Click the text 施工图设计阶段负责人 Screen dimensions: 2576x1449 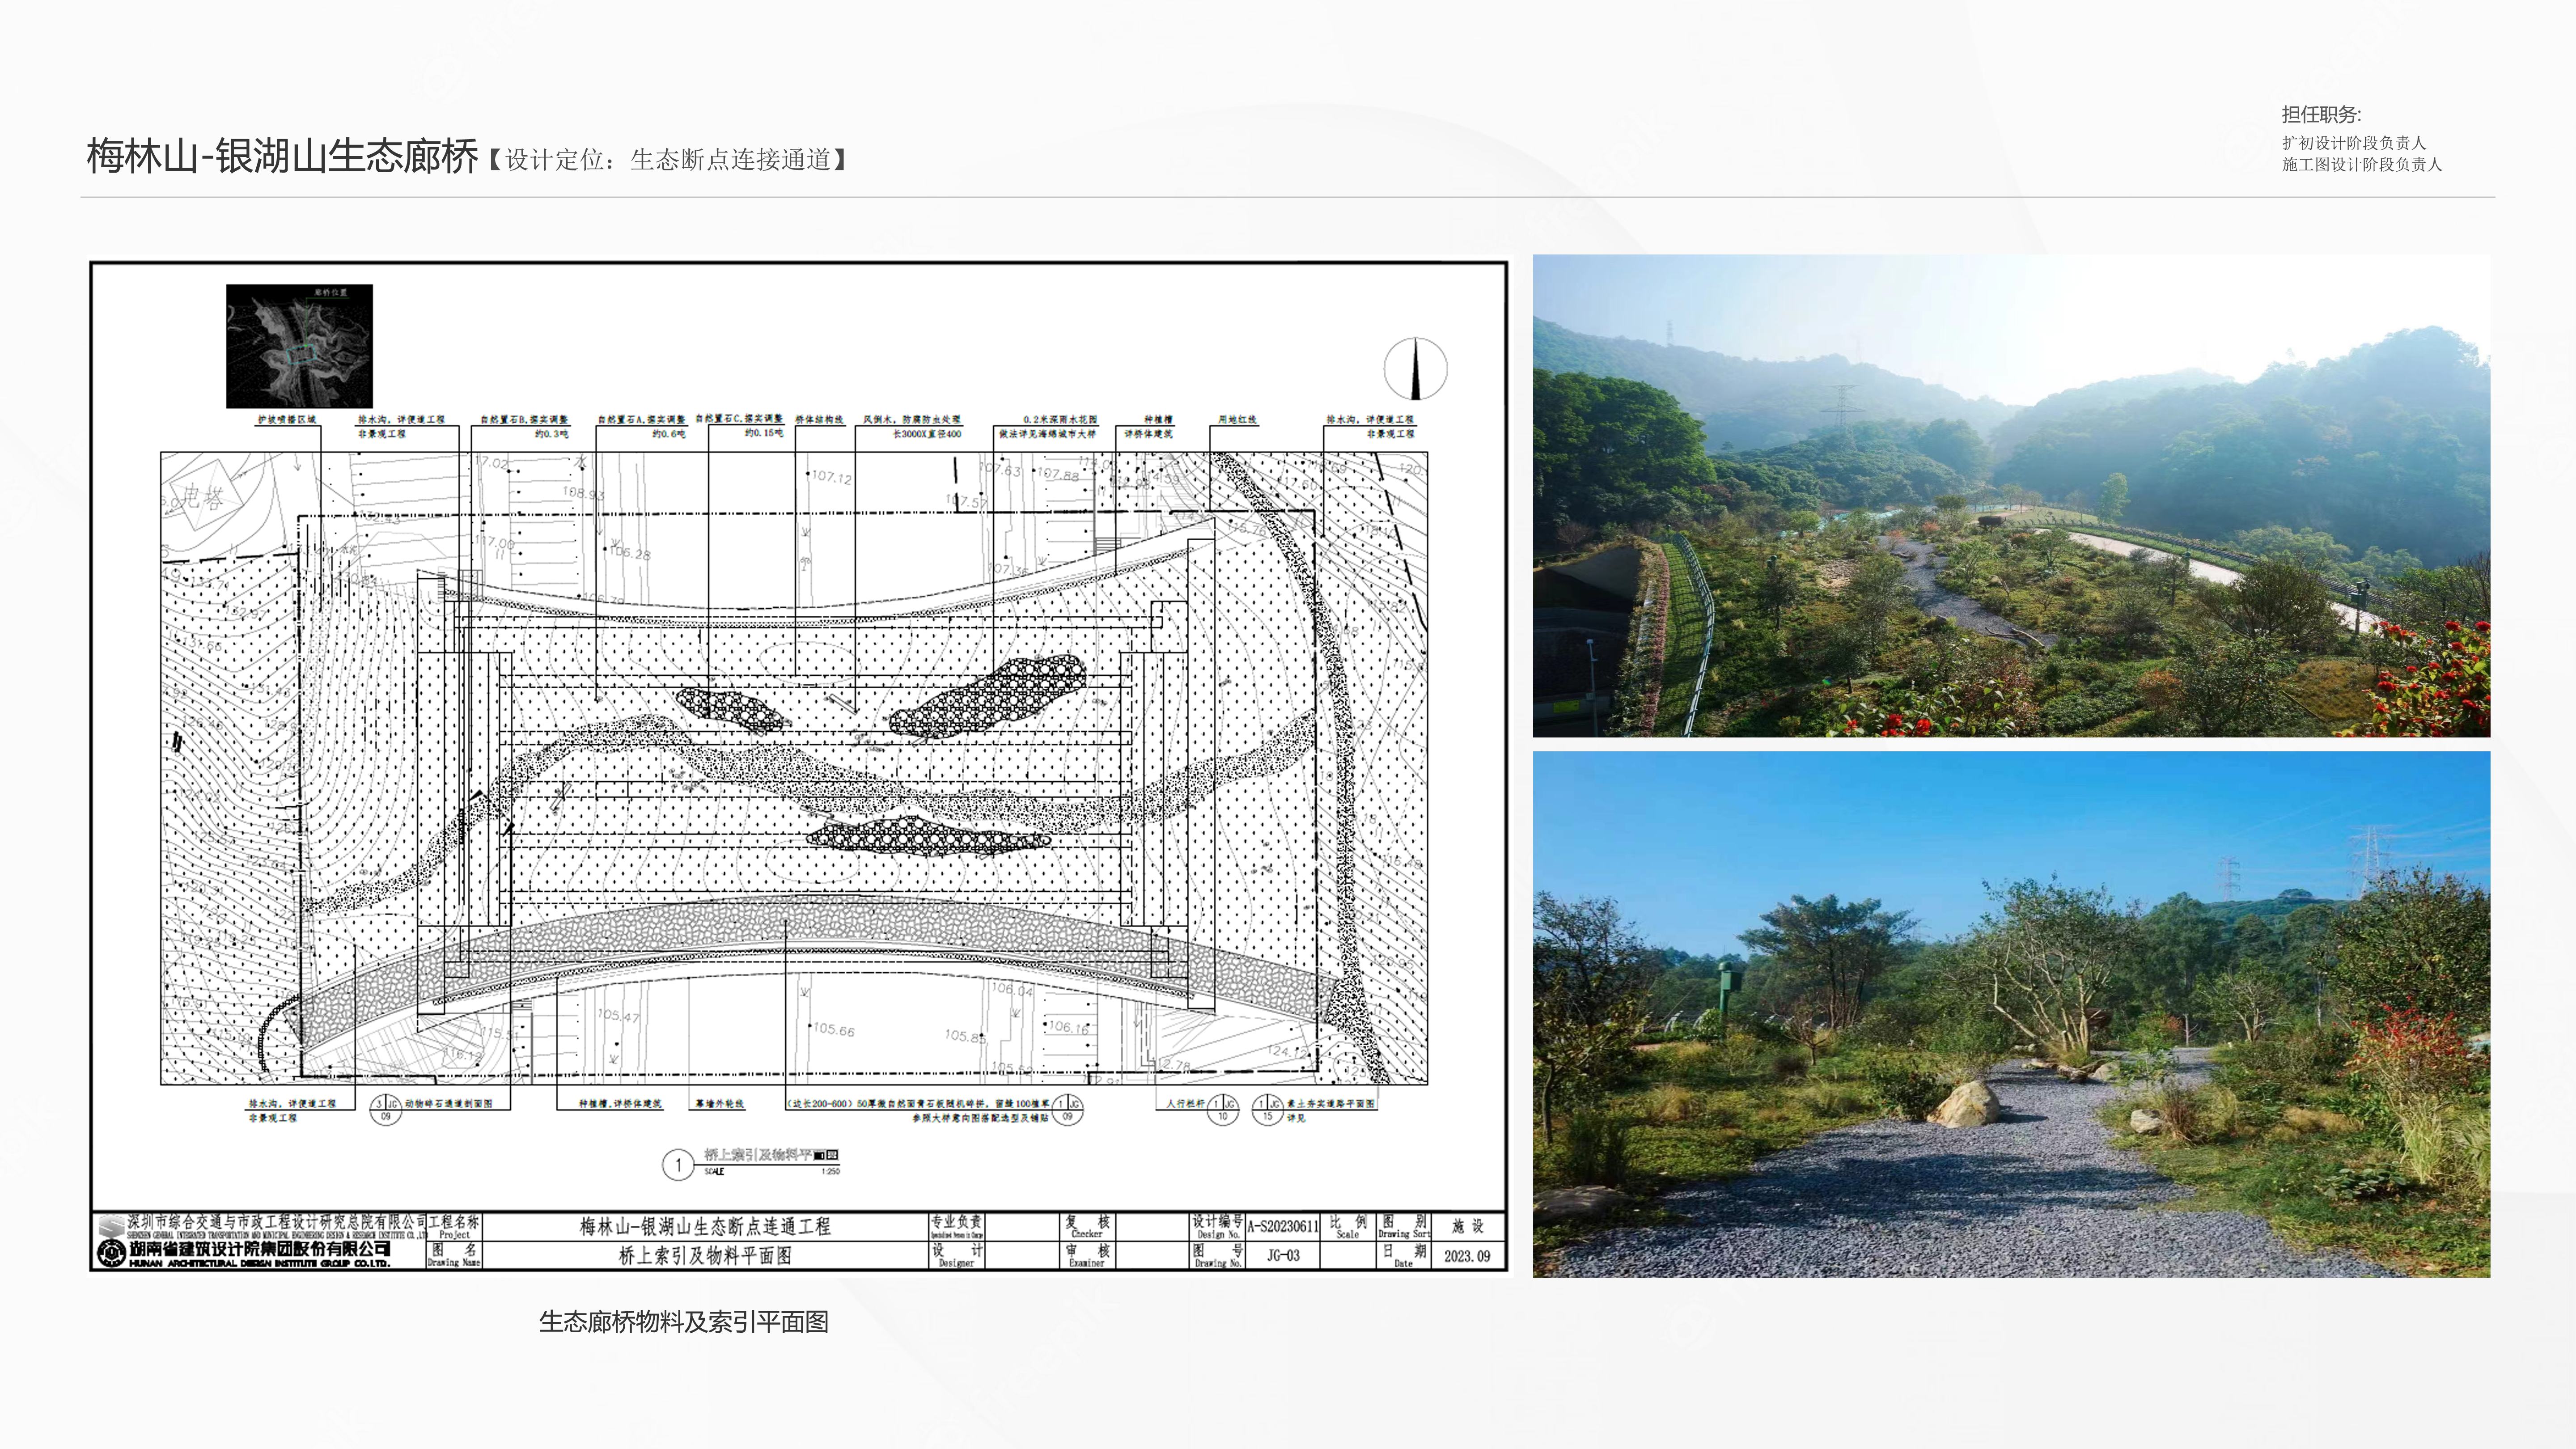pyautogui.click(x=2361, y=164)
